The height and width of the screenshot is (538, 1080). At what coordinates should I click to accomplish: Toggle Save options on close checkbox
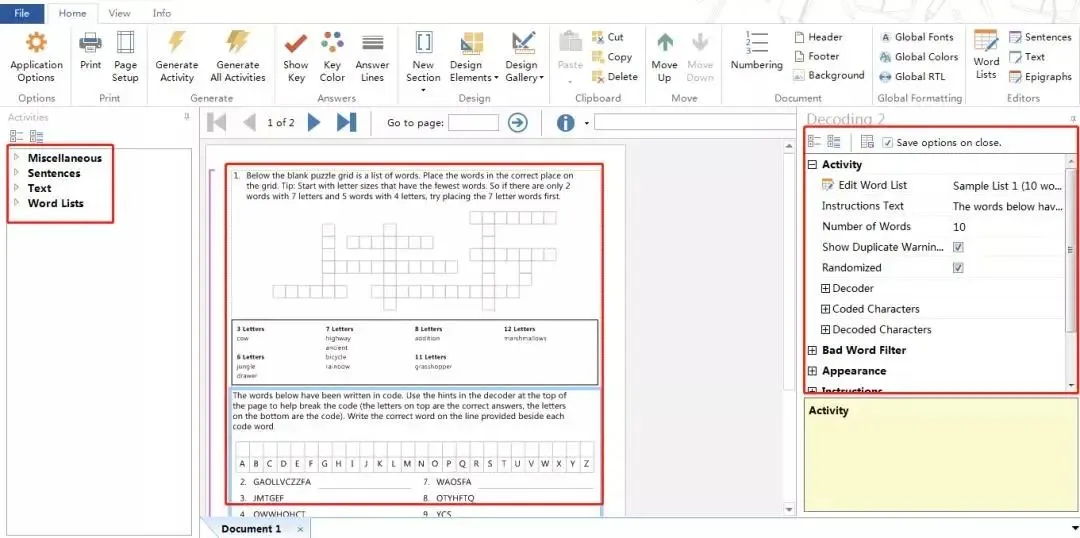[888, 143]
